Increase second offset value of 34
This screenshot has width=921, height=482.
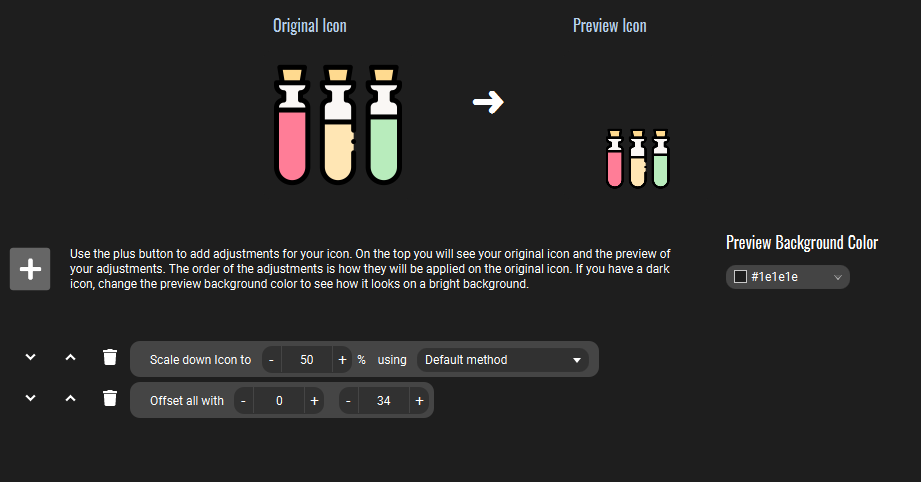pos(419,401)
